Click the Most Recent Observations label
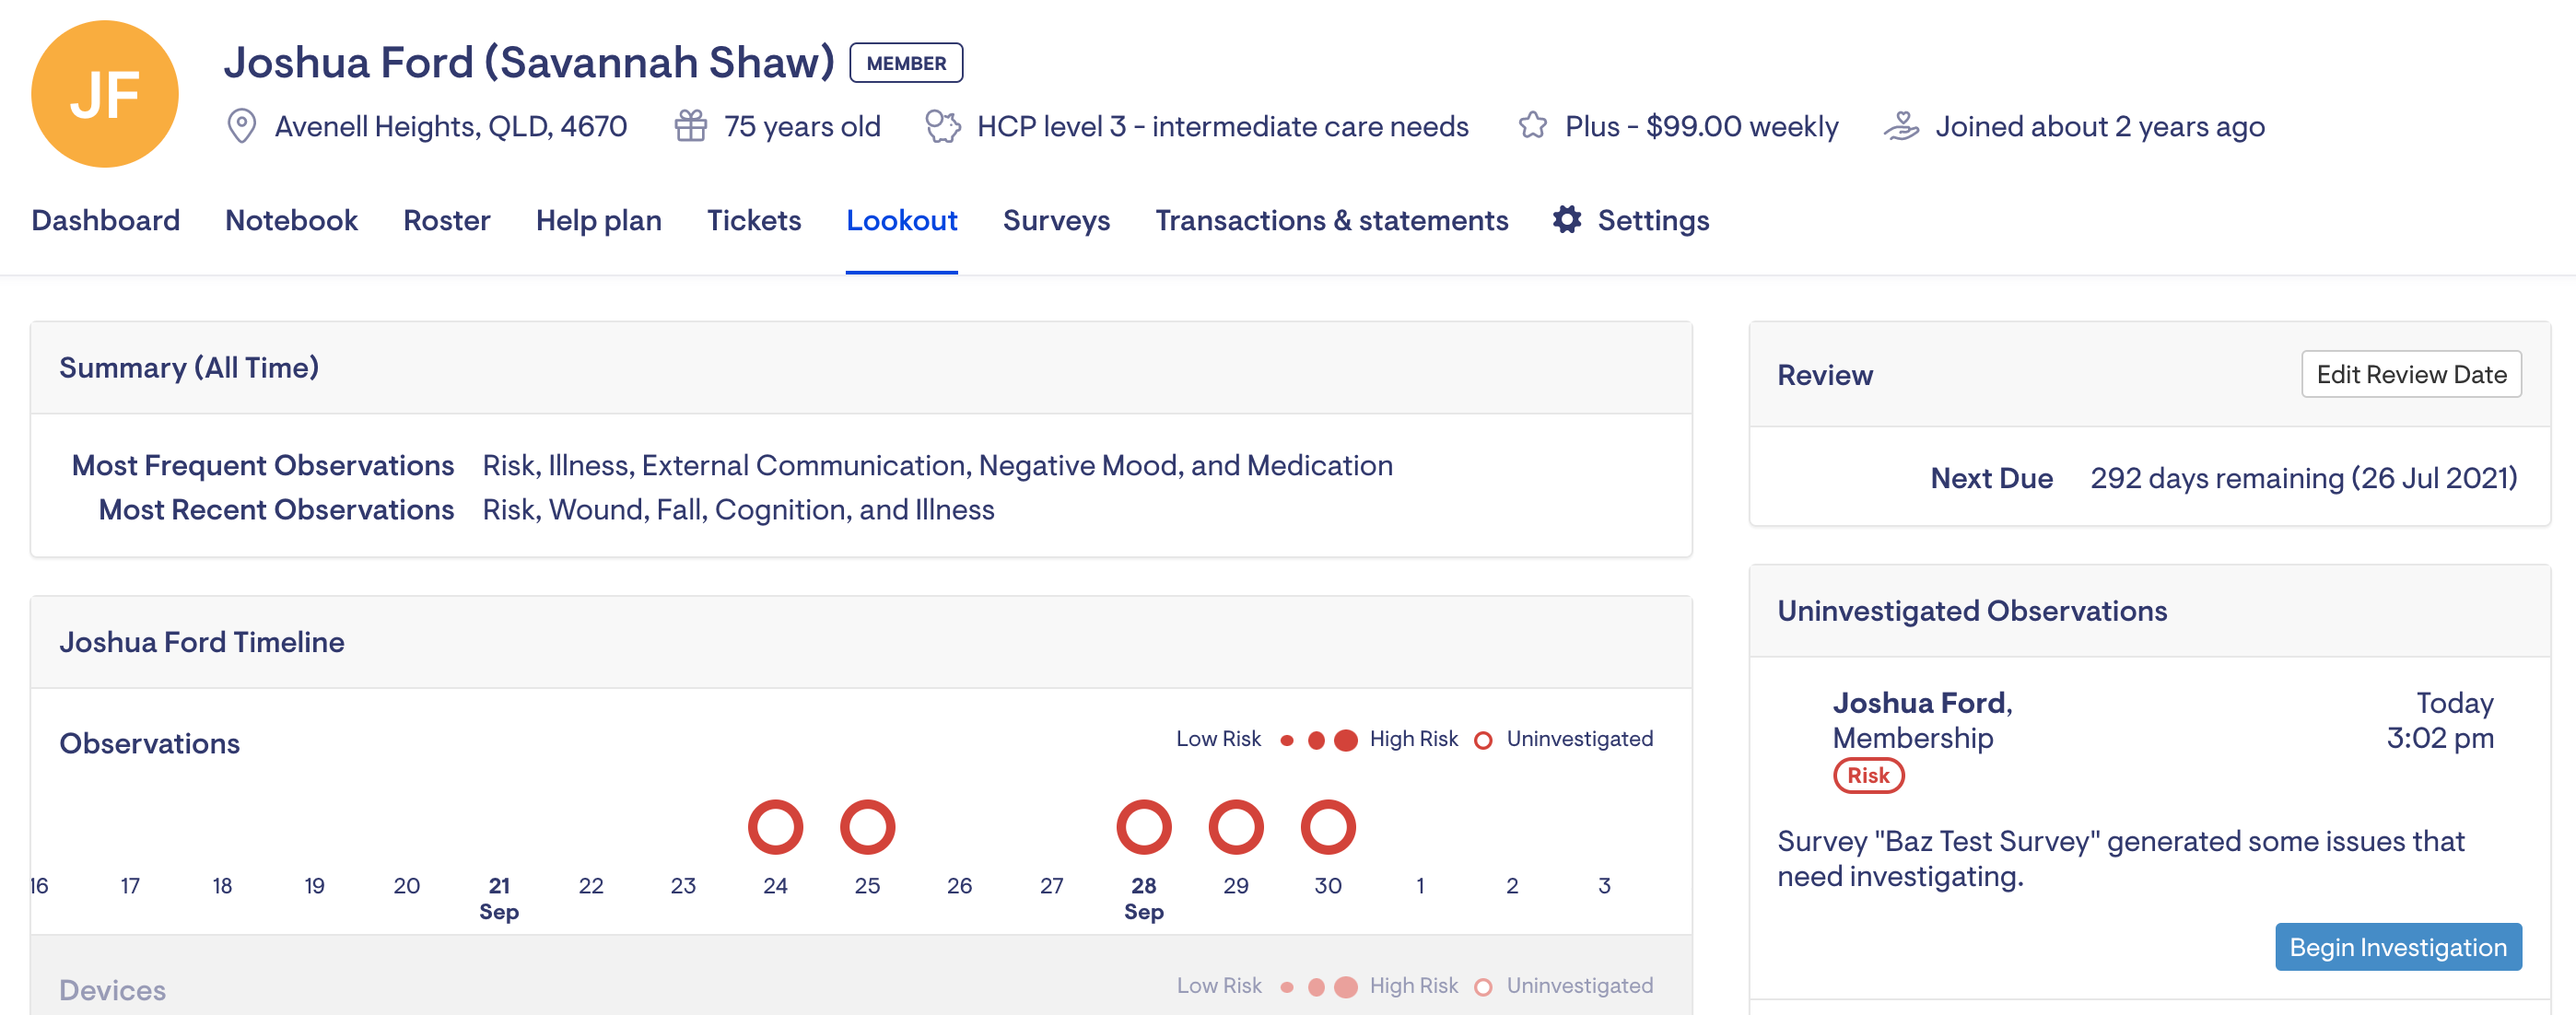Image resolution: width=2576 pixels, height=1015 pixels. pos(276,509)
